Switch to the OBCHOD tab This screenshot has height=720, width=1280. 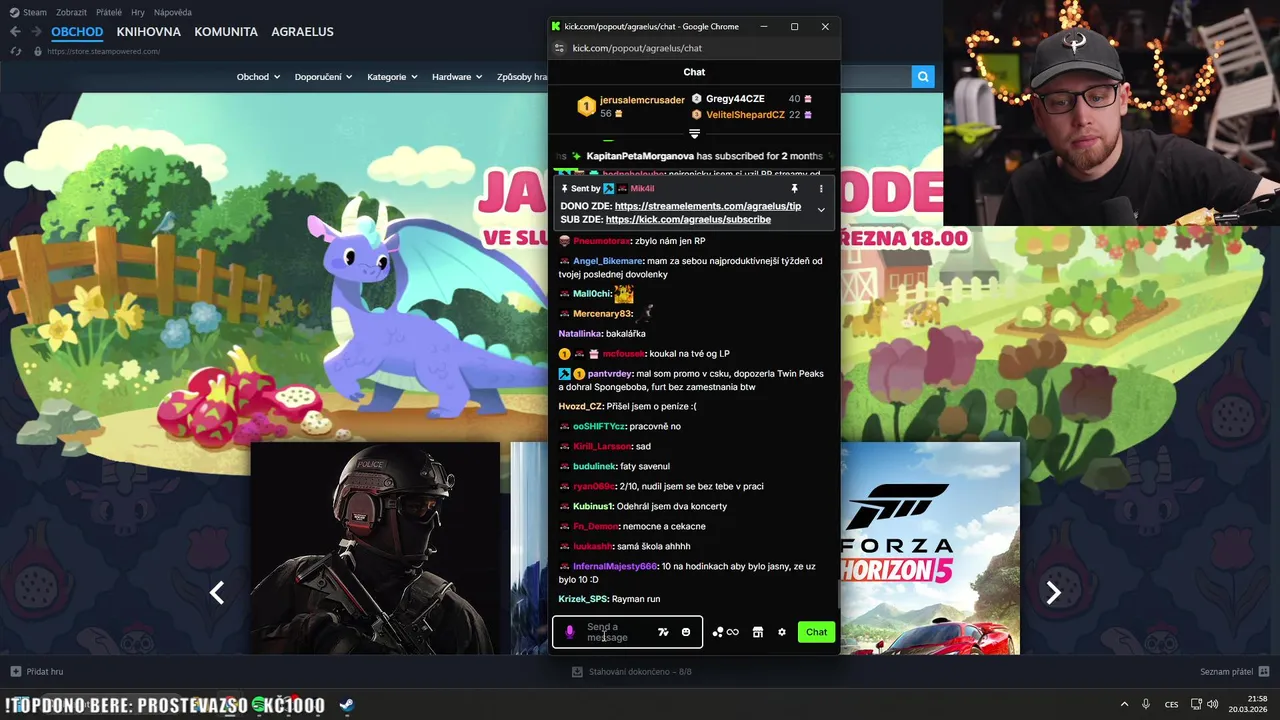tap(77, 32)
